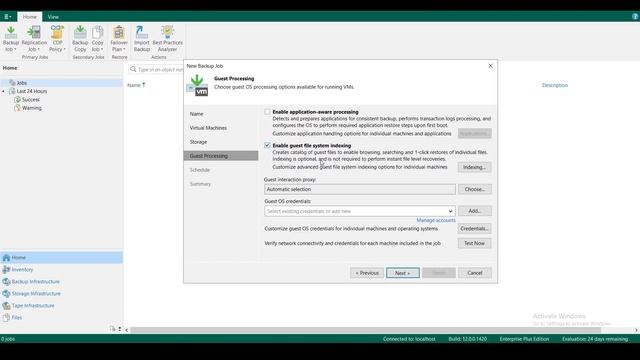The image size is (640, 360).
Task: Click the Success status icon in the tree
Action: tap(17, 100)
